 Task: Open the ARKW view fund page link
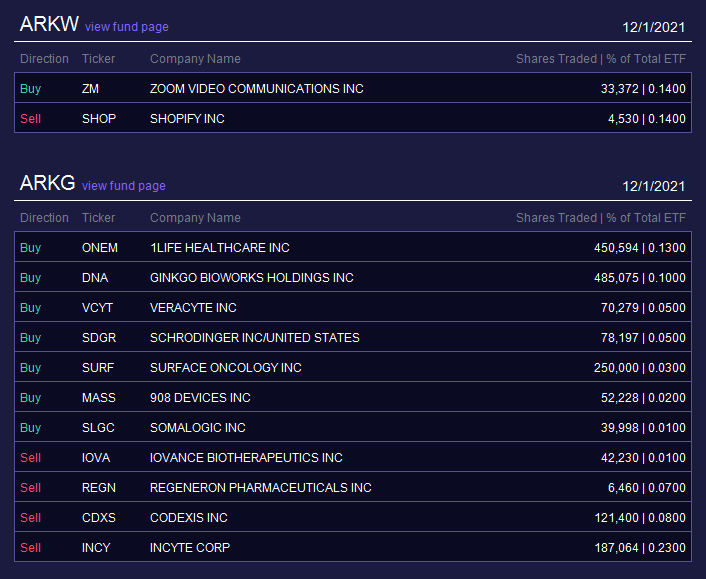tap(127, 27)
